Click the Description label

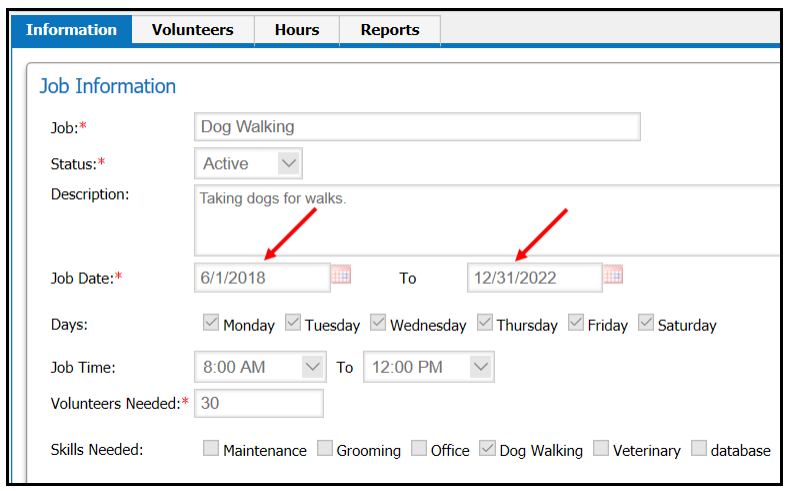pyautogui.click(x=90, y=194)
